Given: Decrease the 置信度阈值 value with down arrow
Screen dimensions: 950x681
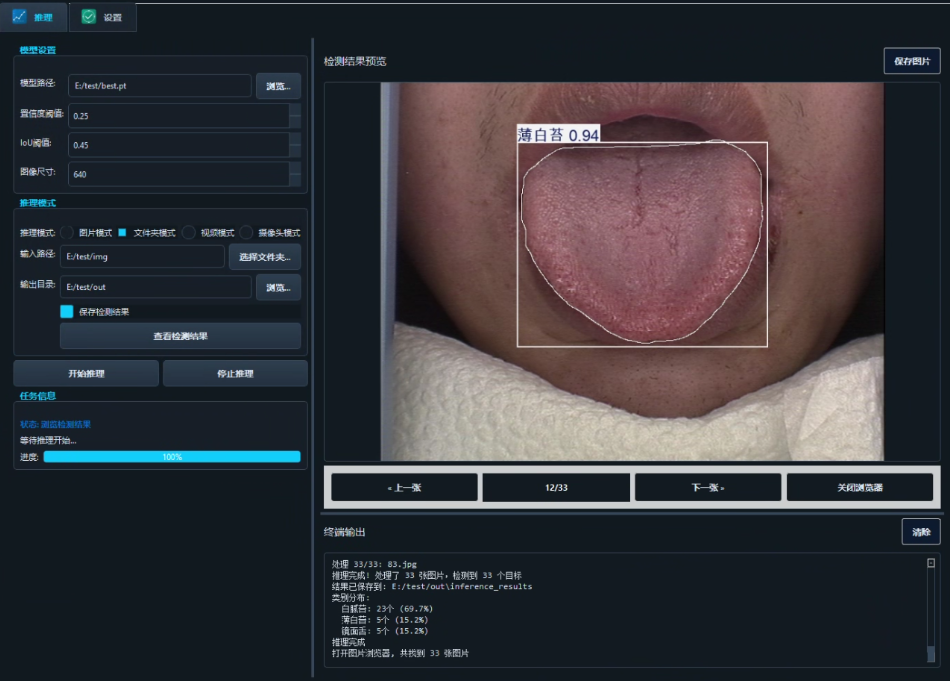Looking at the screenshot, I should coord(295,121).
